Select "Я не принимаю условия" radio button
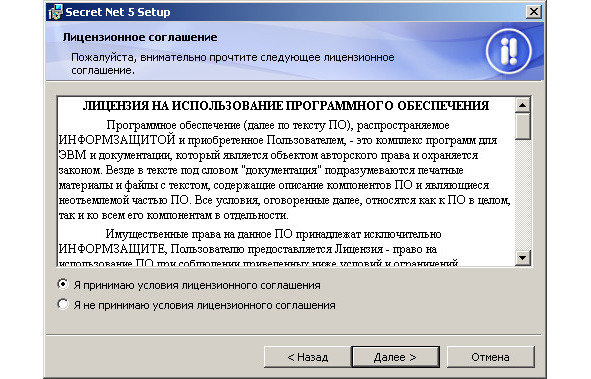Screen dimensions: 591x379 tap(63, 304)
